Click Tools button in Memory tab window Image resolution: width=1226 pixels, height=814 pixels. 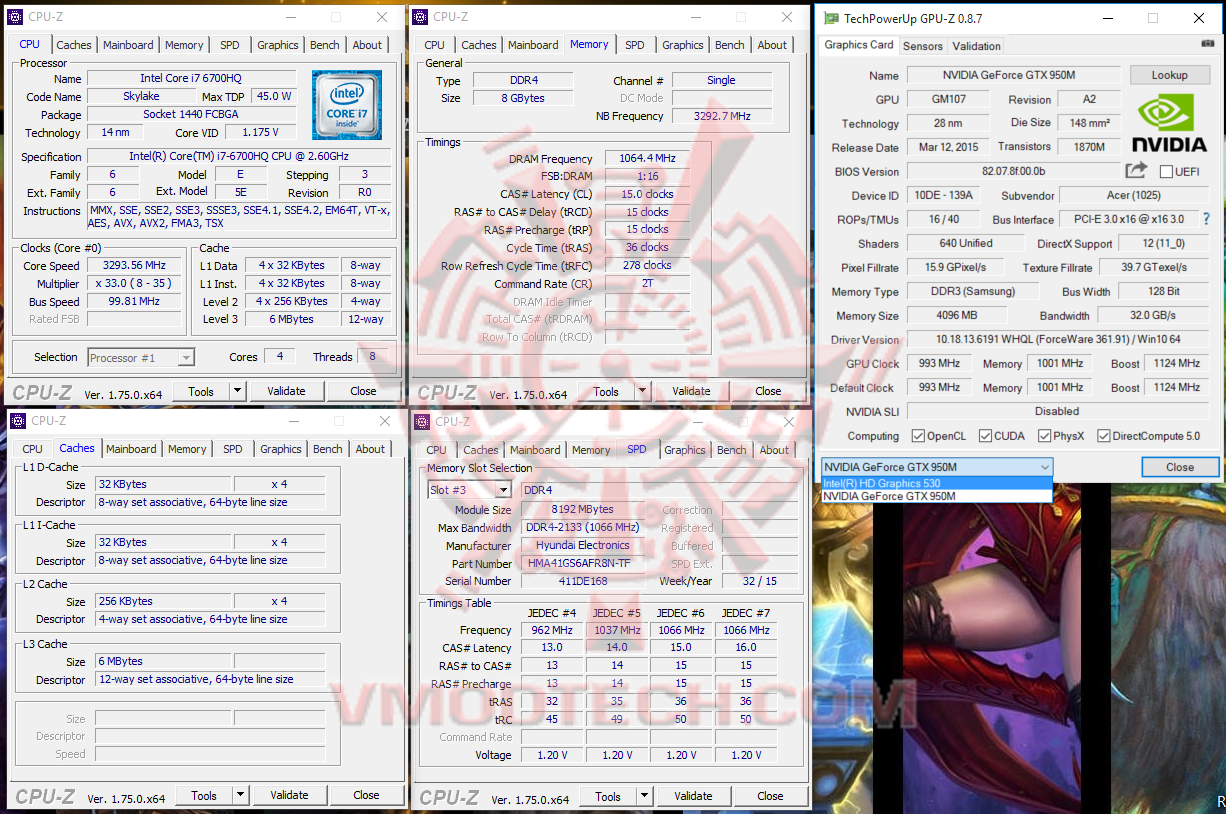pos(606,391)
